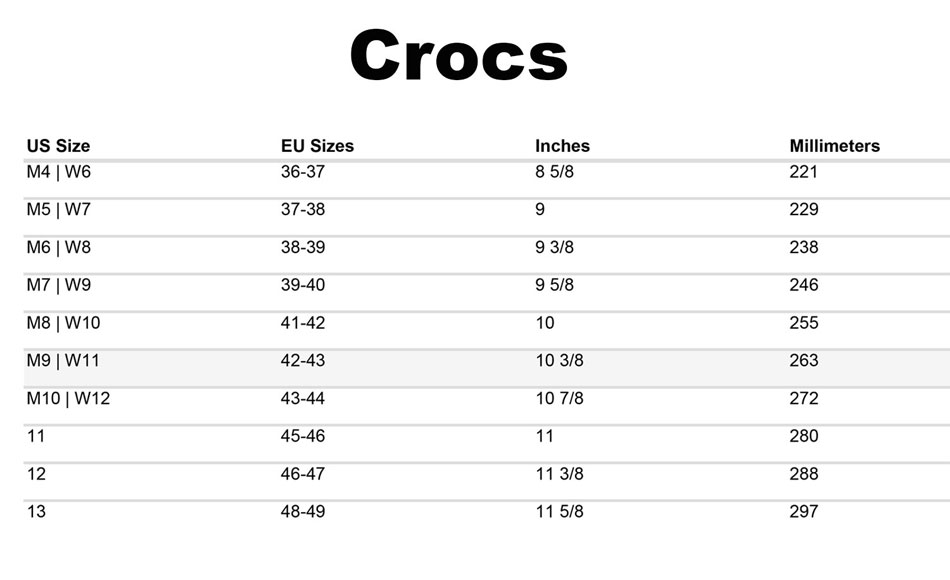Click the 255 millimeters value
Image resolution: width=950 pixels, height=580 pixels.
tap(804, 323)
